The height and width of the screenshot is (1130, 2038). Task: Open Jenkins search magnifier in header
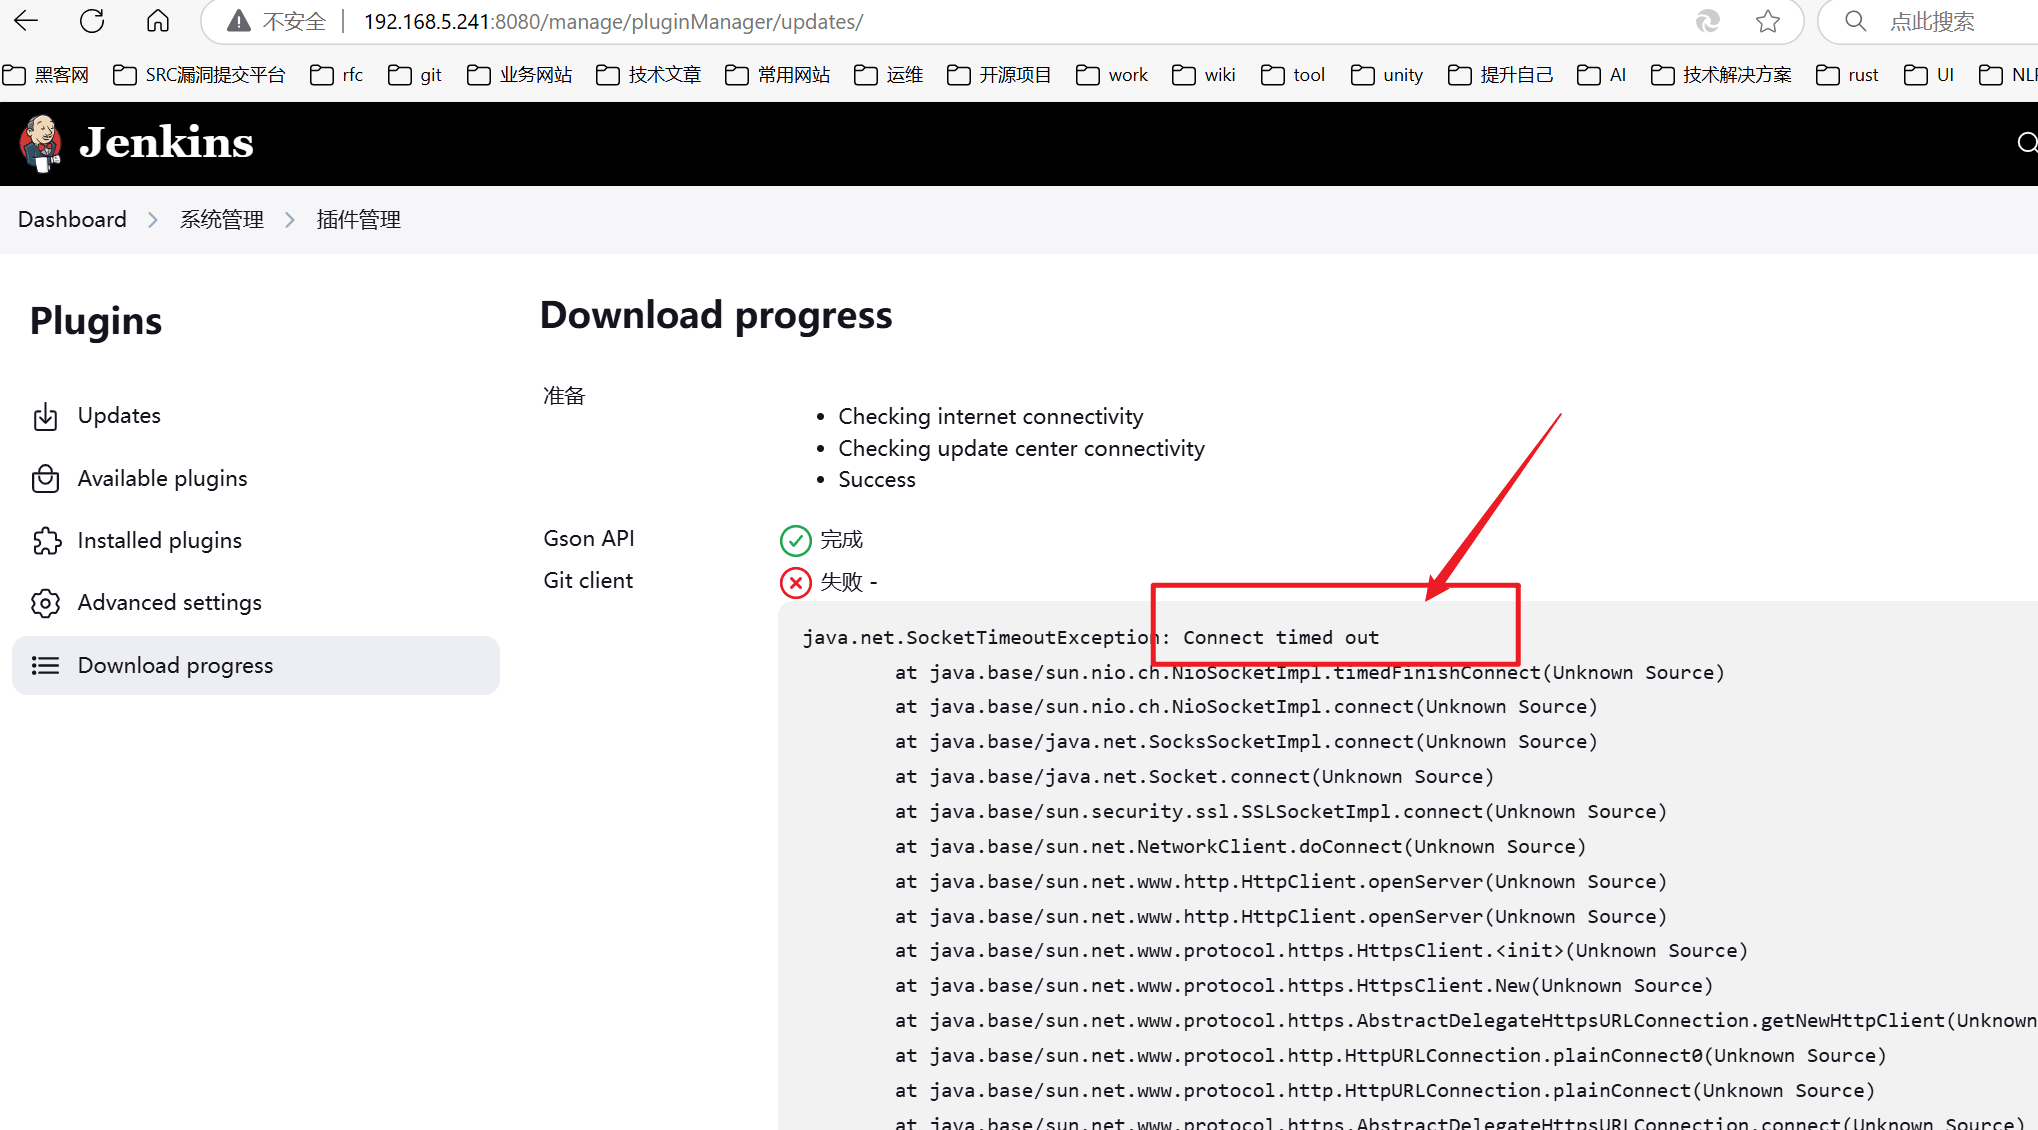pos(2027,143)
